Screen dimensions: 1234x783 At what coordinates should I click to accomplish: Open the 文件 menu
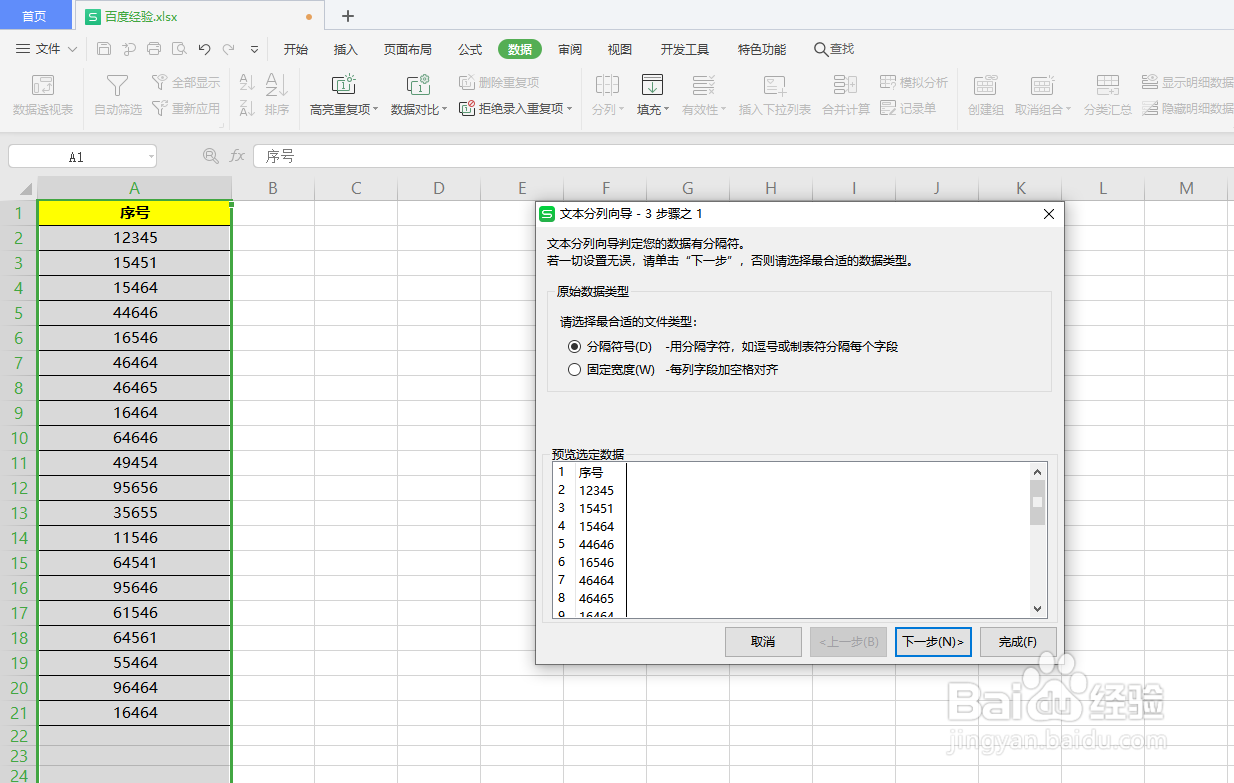[46, 48]
